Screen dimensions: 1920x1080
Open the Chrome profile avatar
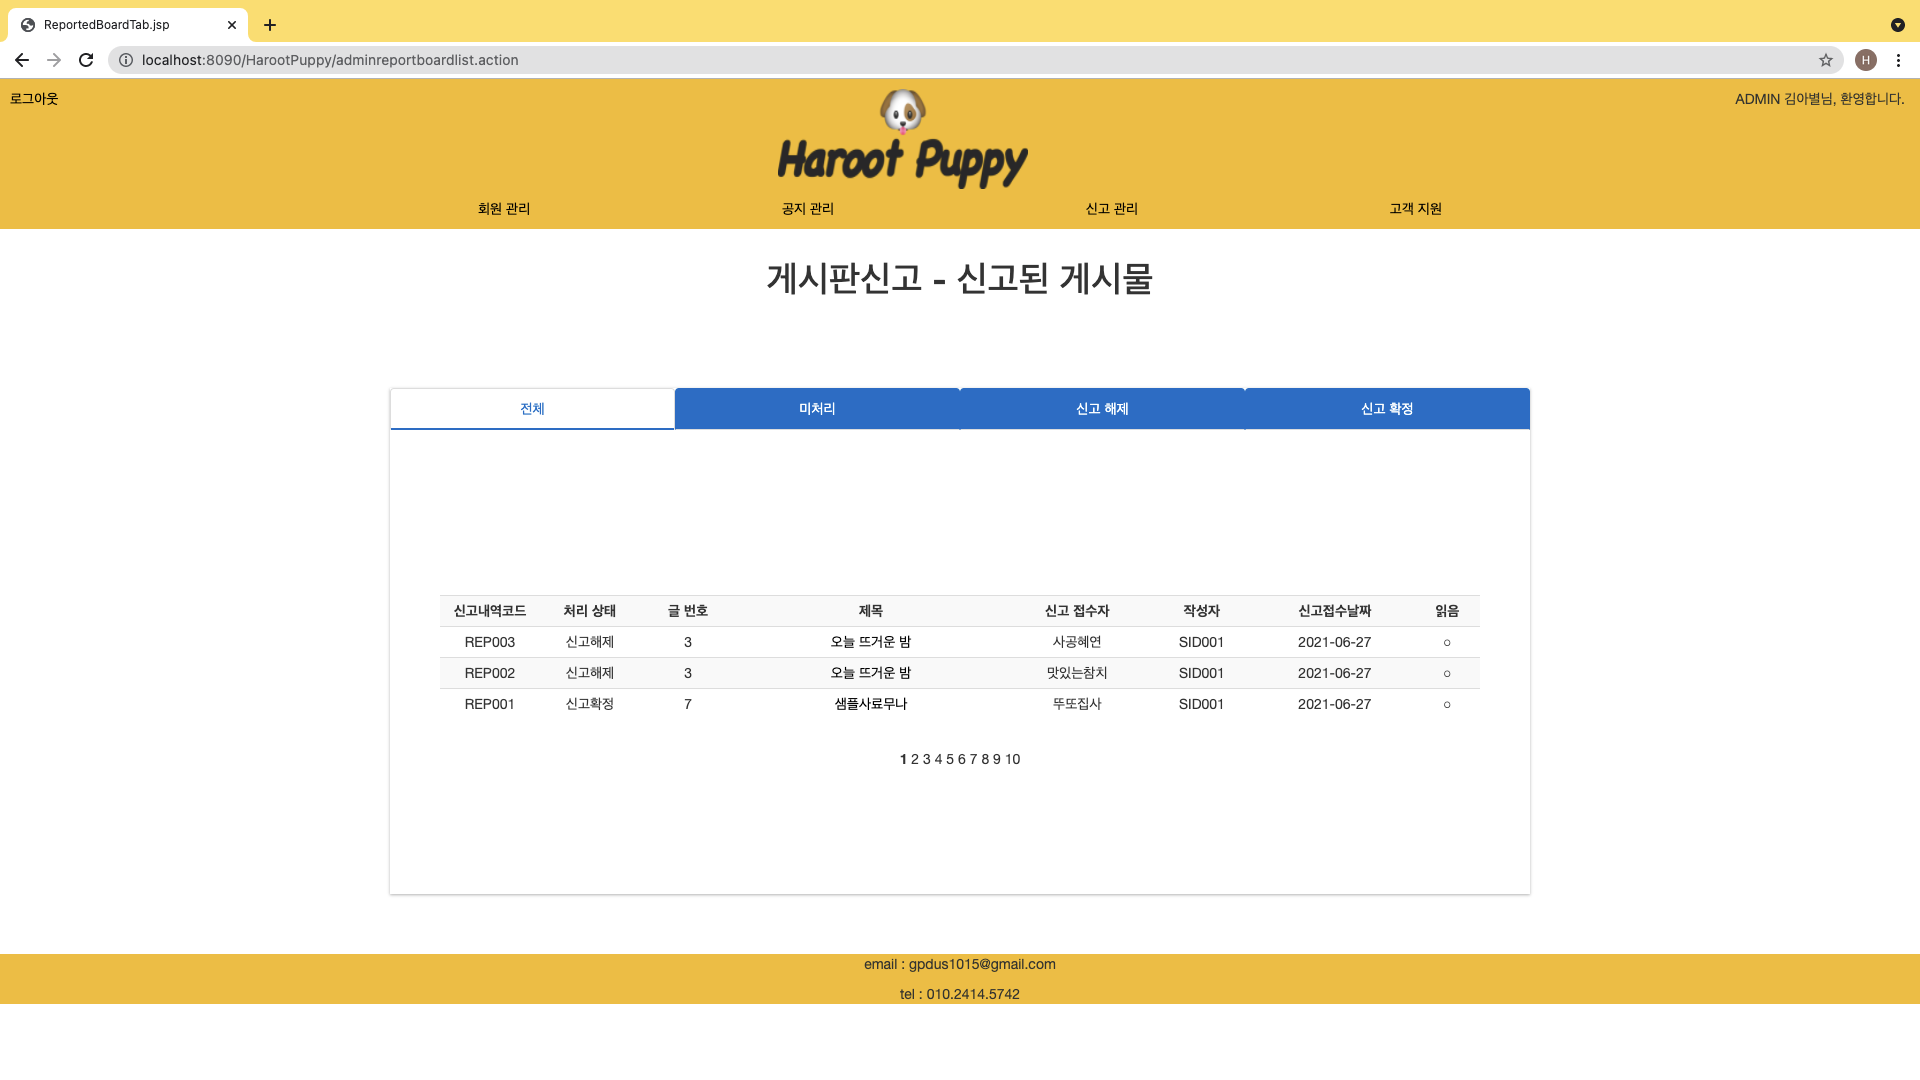point(1865,60)
